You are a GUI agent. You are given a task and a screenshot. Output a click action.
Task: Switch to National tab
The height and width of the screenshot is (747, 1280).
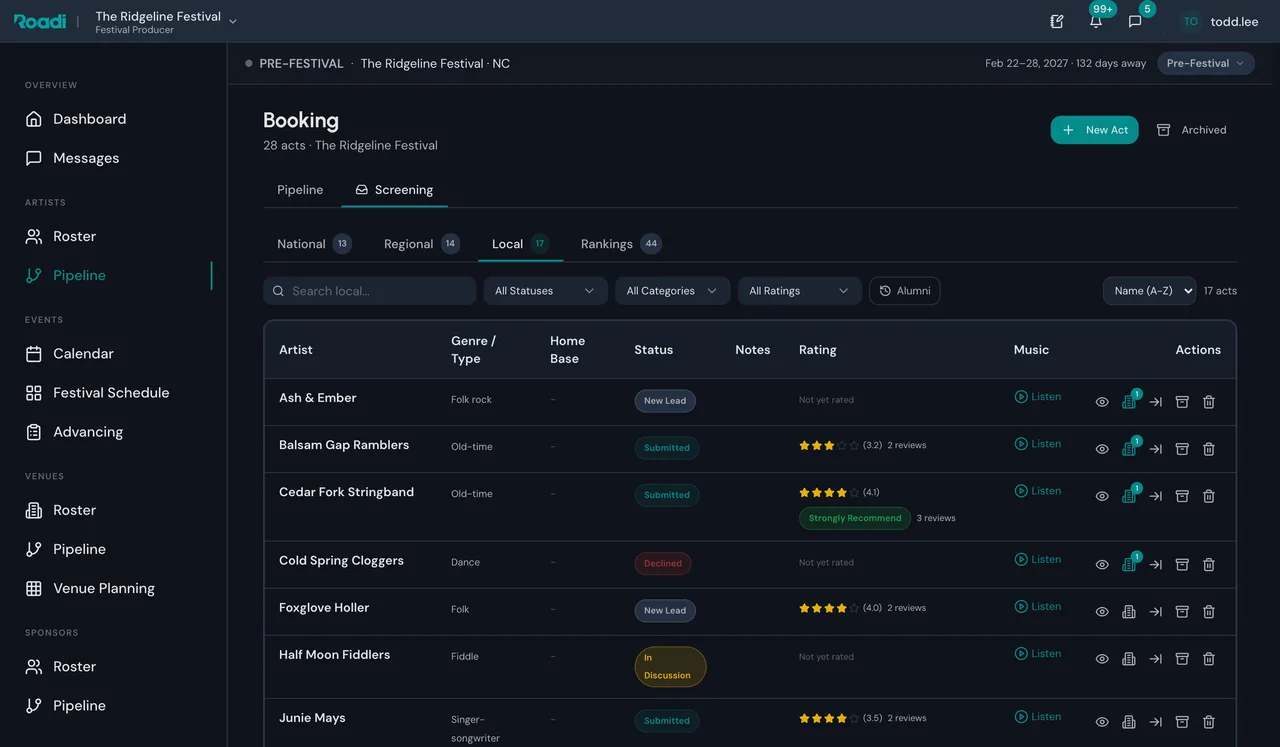pos(314,244)
